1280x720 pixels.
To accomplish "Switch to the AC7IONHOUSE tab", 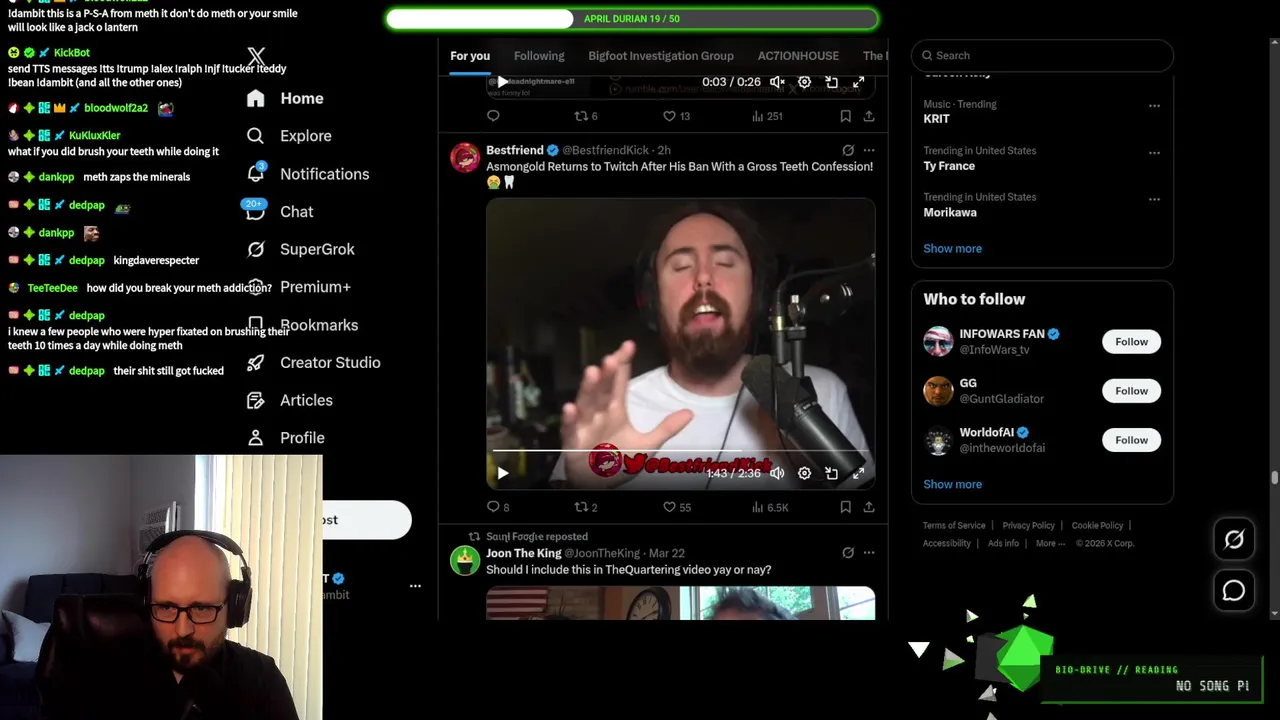I will (x=798, y=56).
